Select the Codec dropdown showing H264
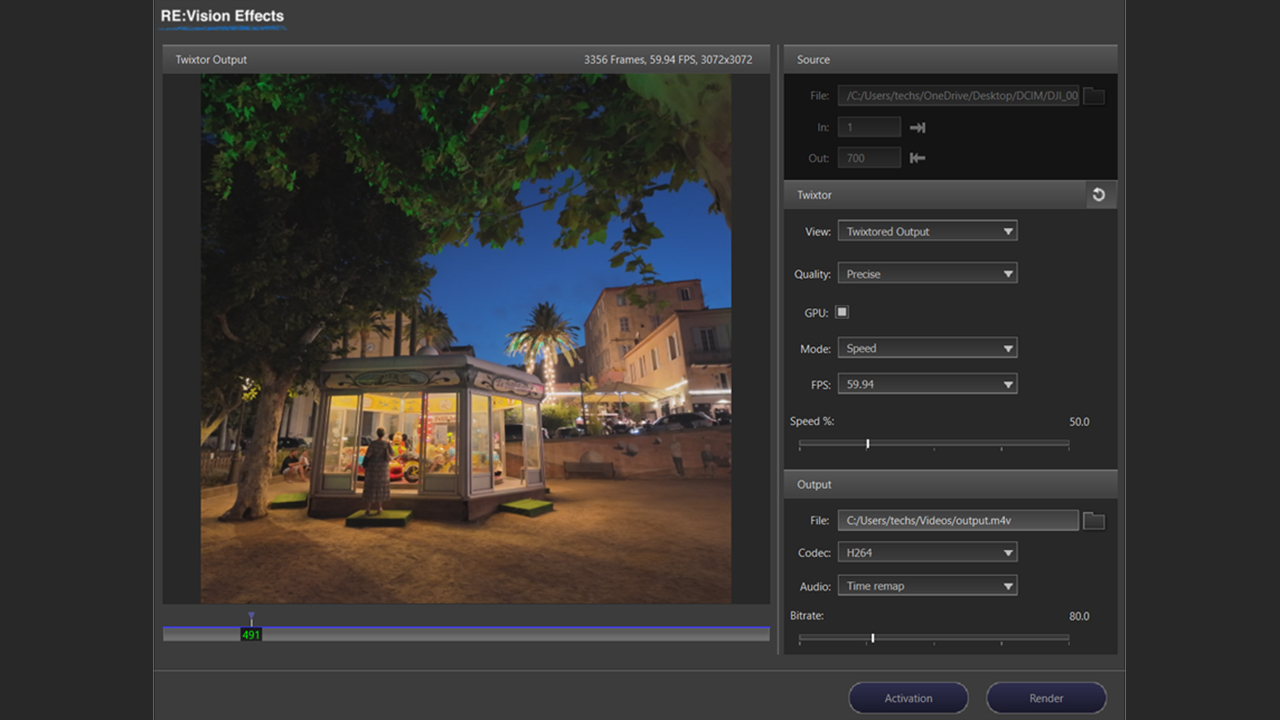The width and height of the screenshot is (1280, 720). (927, 552)
